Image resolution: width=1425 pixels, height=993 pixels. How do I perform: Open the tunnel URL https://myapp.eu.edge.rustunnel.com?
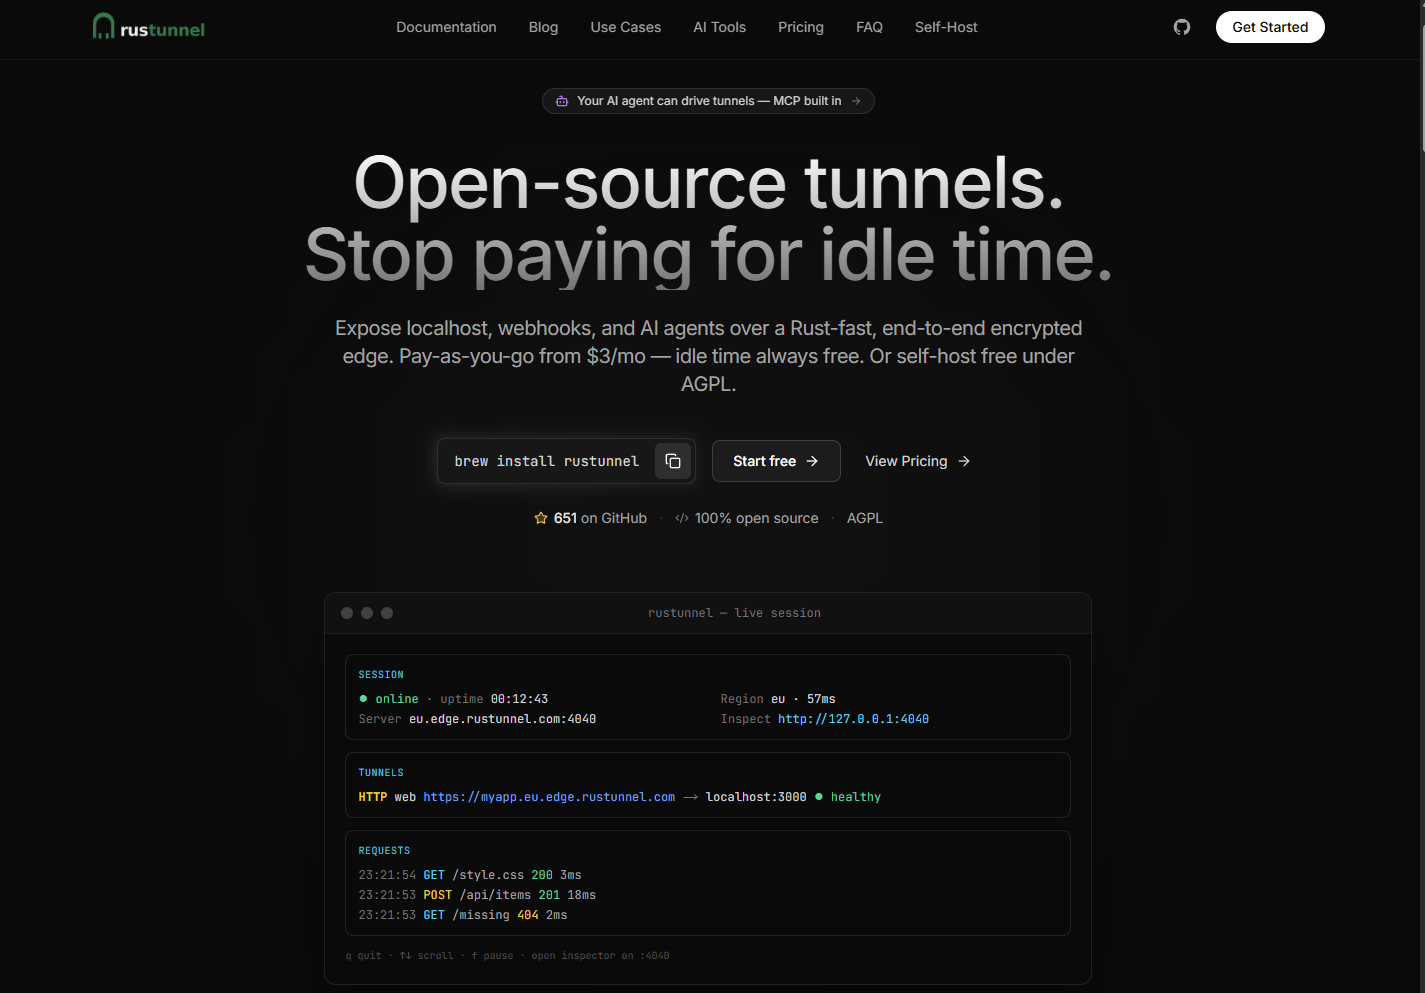549,797
